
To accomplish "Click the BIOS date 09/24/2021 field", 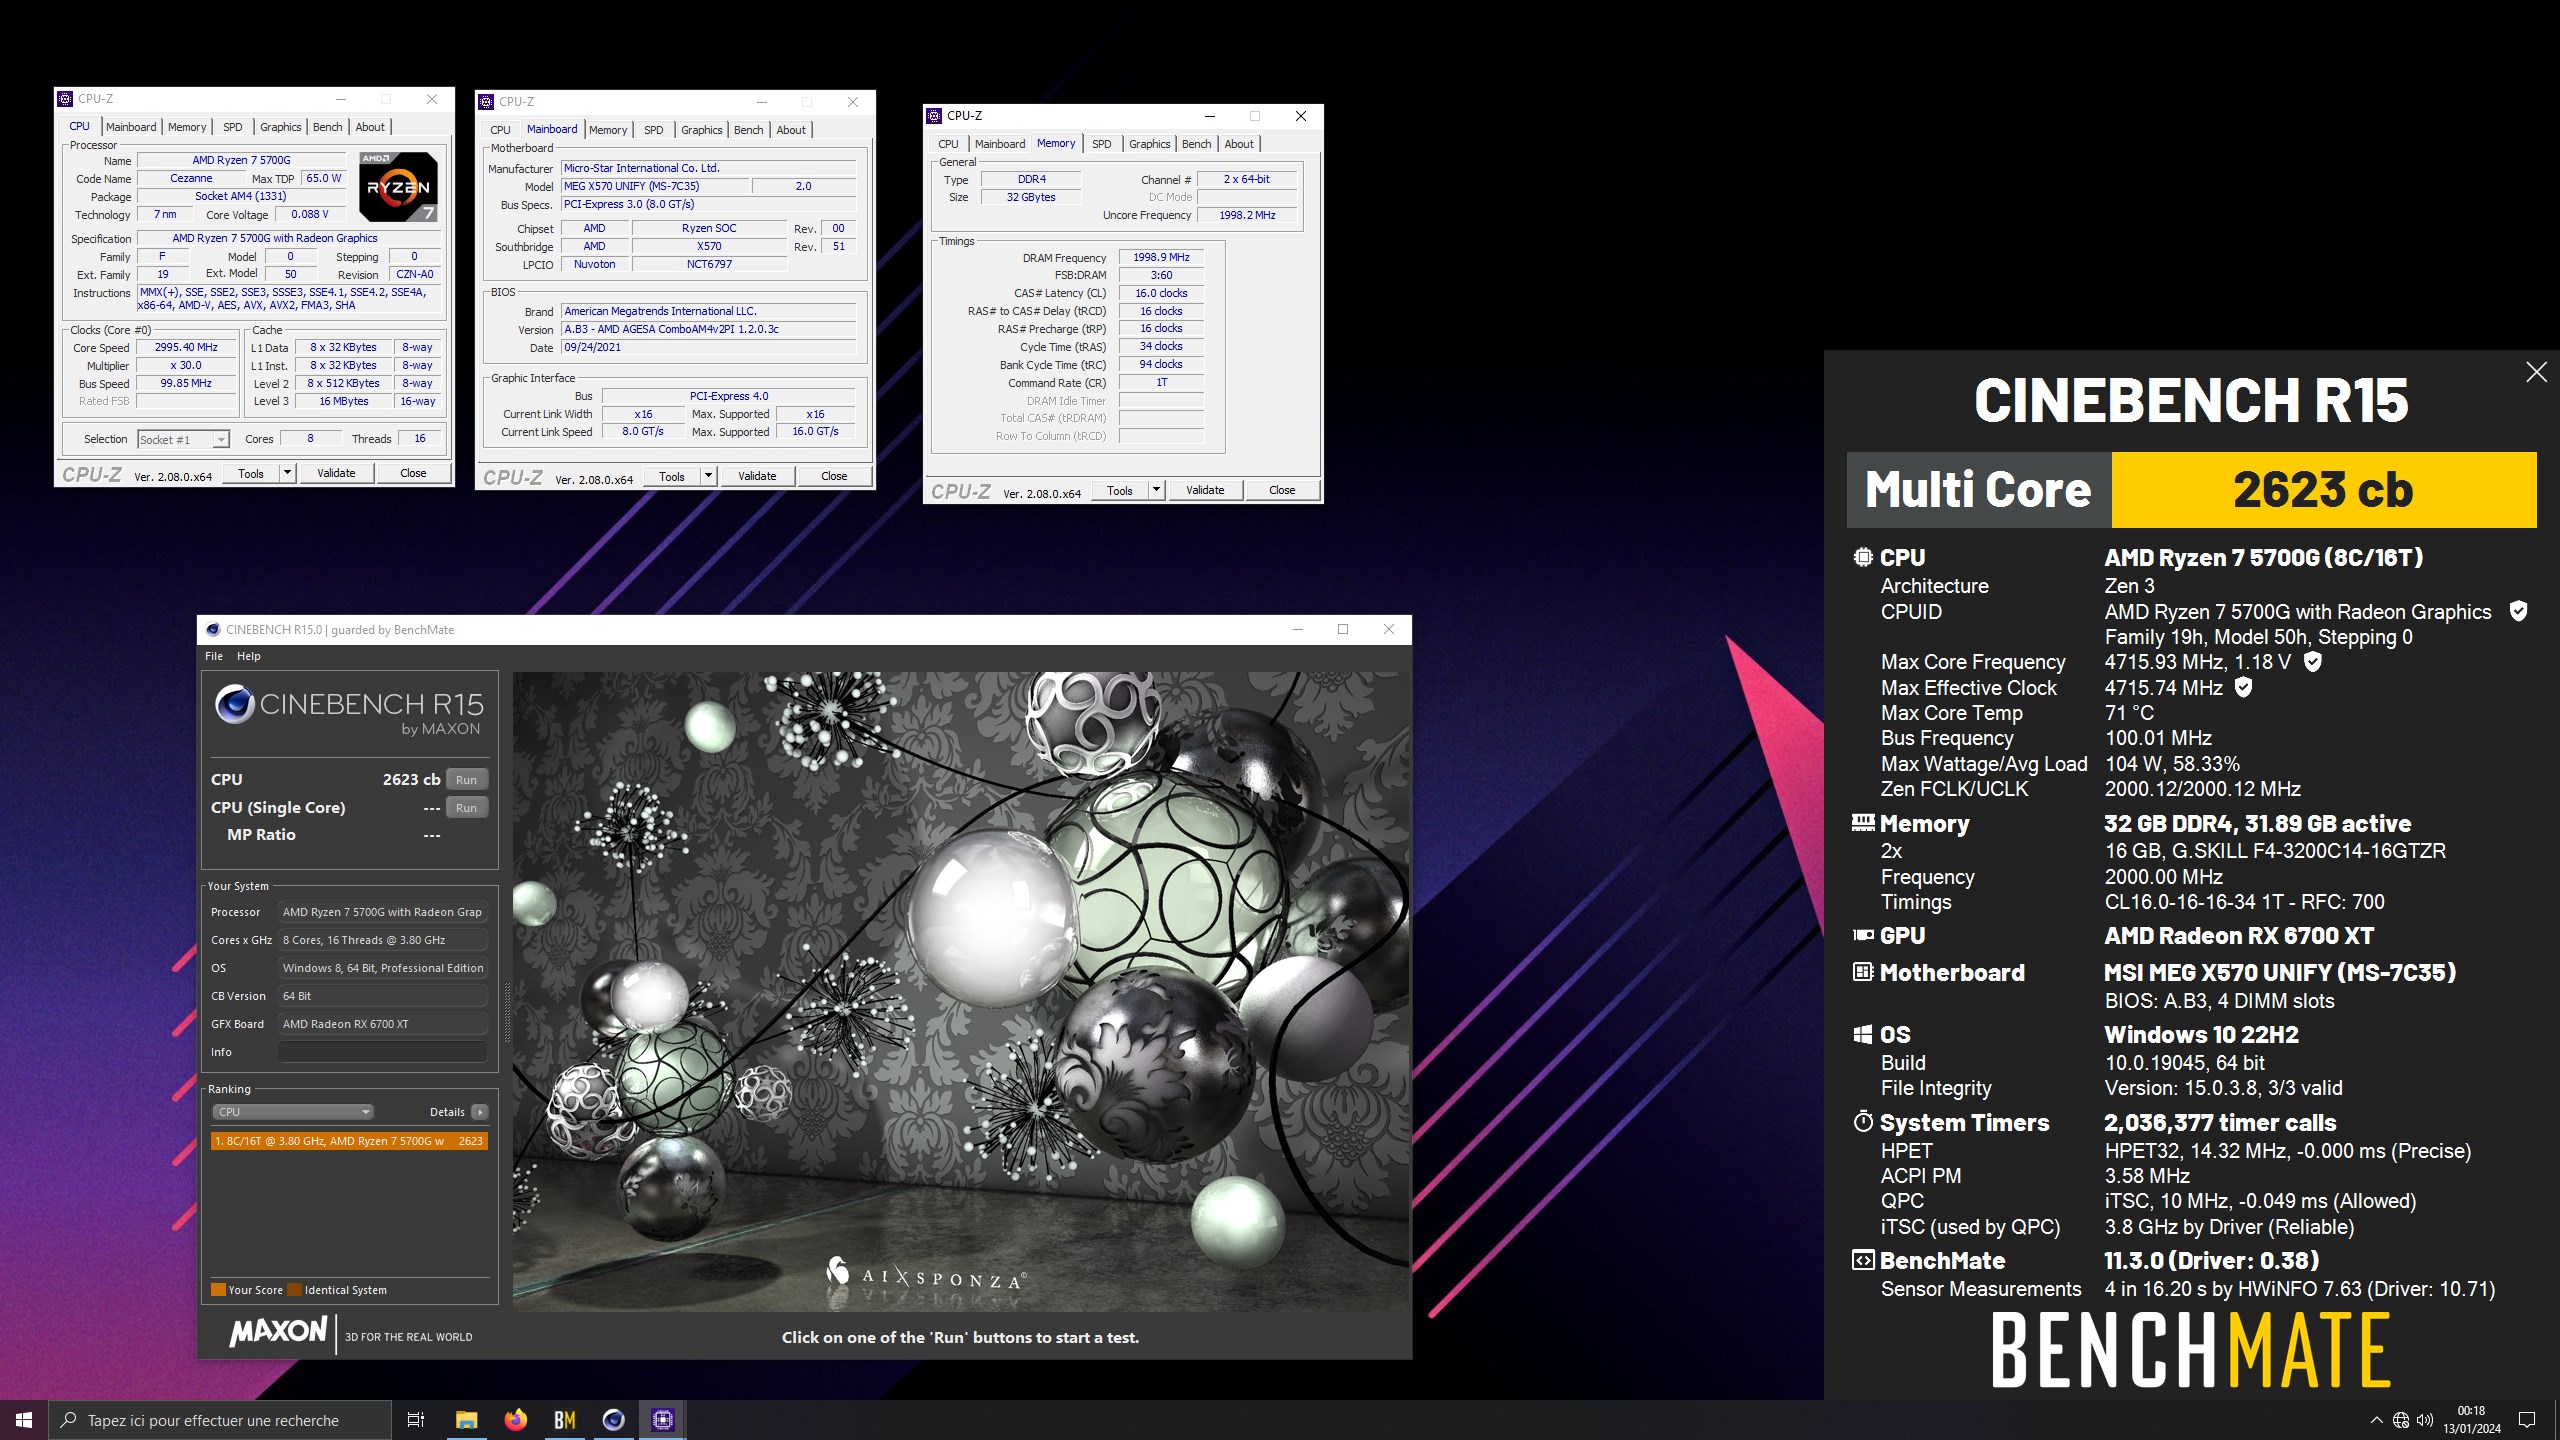I will [708, 348].
